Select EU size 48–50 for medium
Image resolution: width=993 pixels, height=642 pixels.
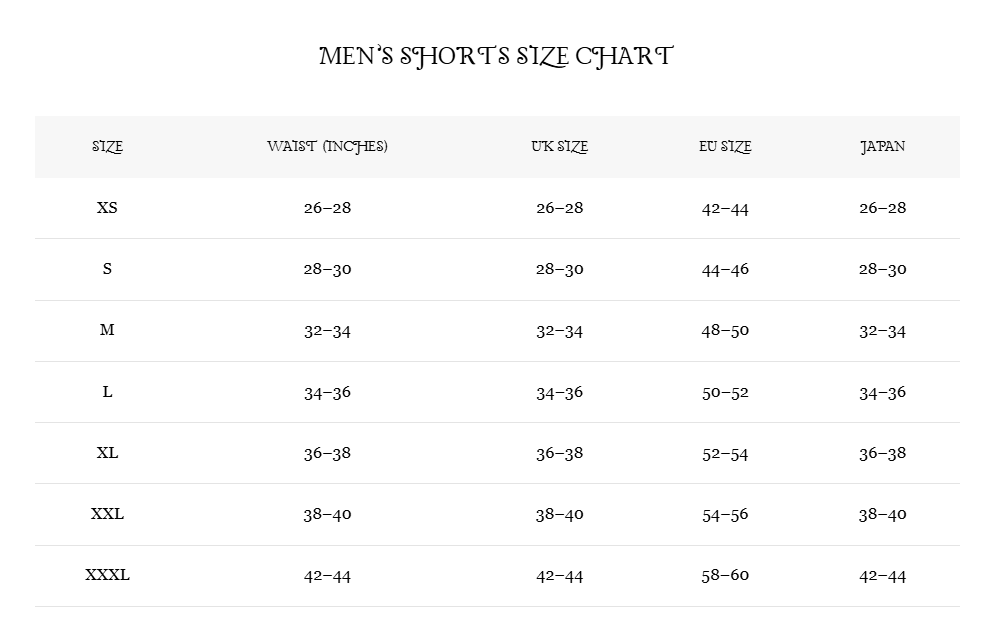tap(725, 330)
